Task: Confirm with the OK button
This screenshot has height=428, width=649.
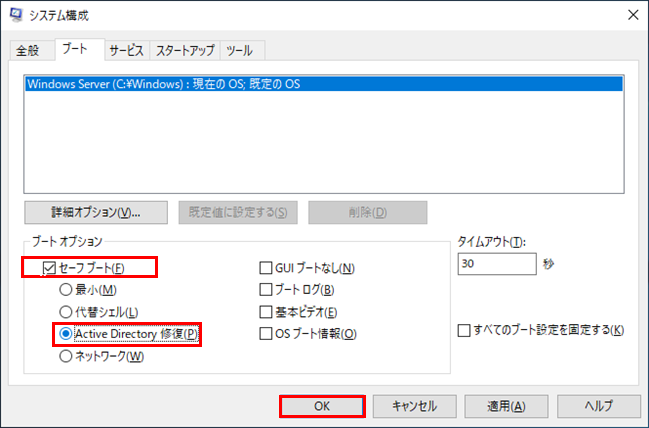Action: pyautogui.click(x=322, y=406)
